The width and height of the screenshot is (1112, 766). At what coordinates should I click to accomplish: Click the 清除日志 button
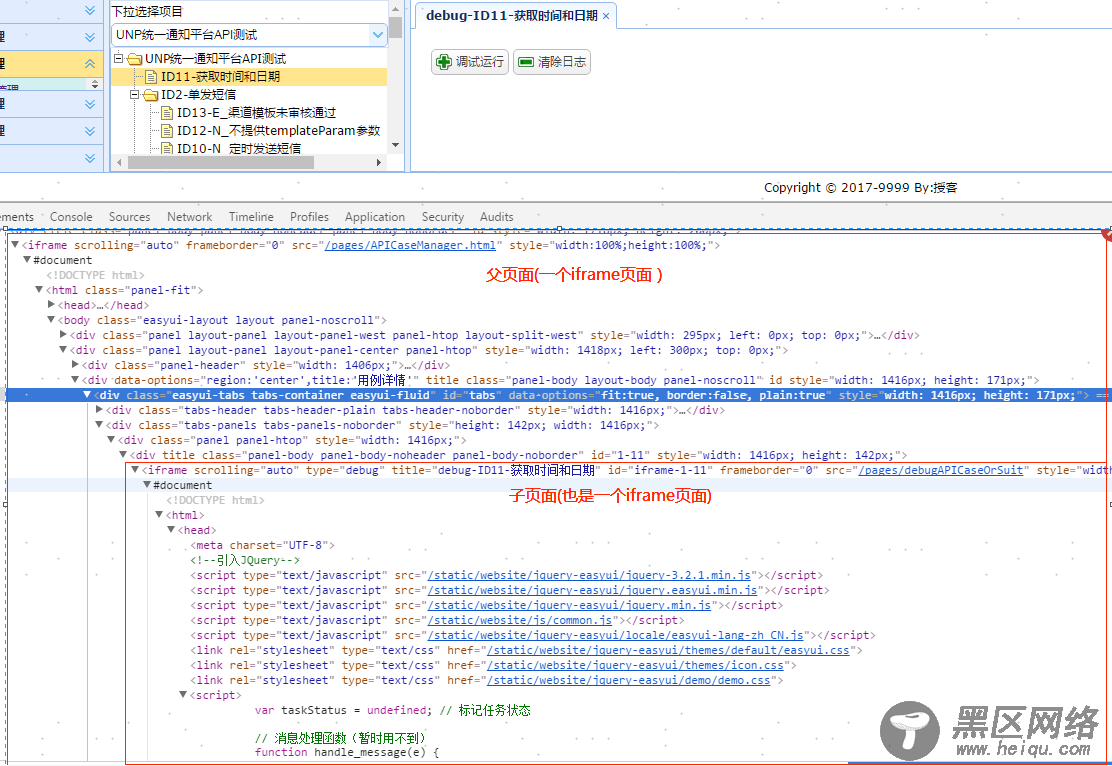coord(552,62)
